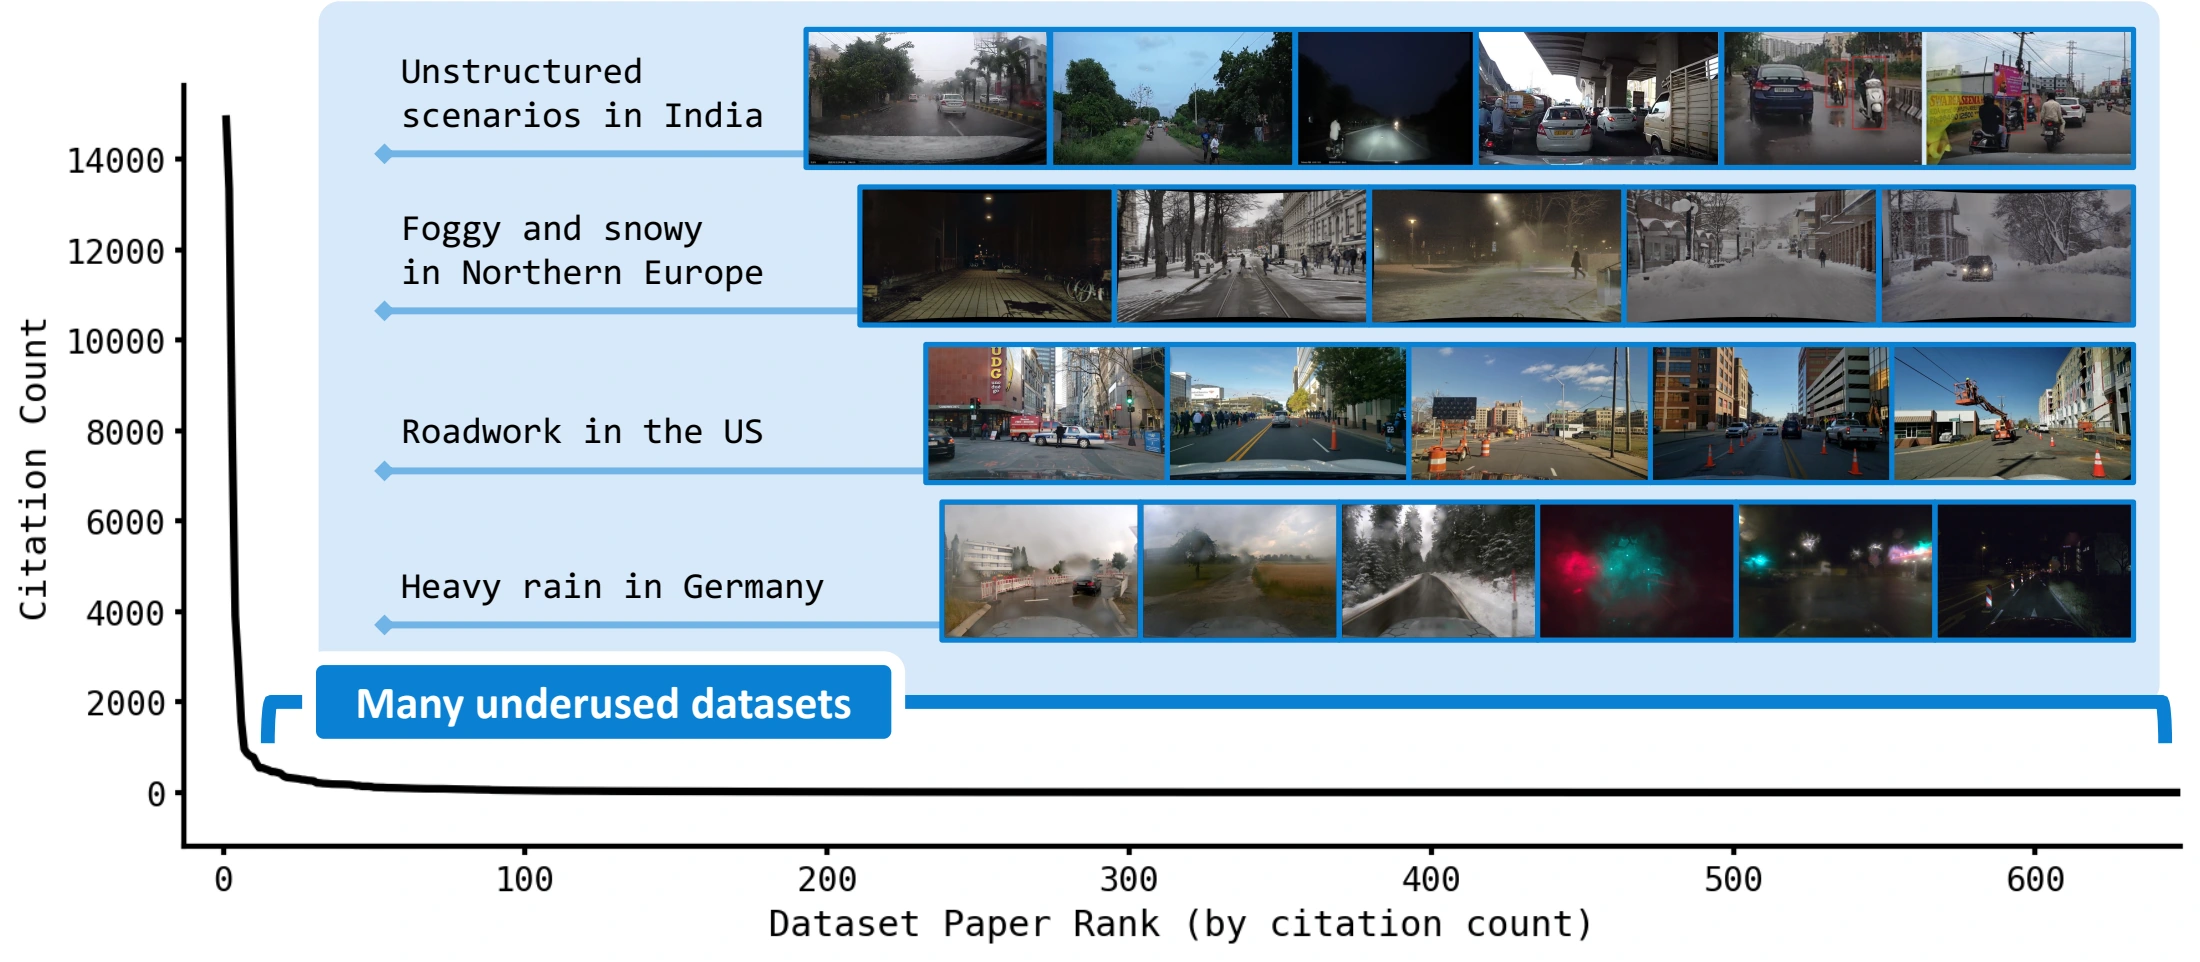Click the 'Citation Count' axis title
This screenshot has height=962, width=2200.
point(33,469)
